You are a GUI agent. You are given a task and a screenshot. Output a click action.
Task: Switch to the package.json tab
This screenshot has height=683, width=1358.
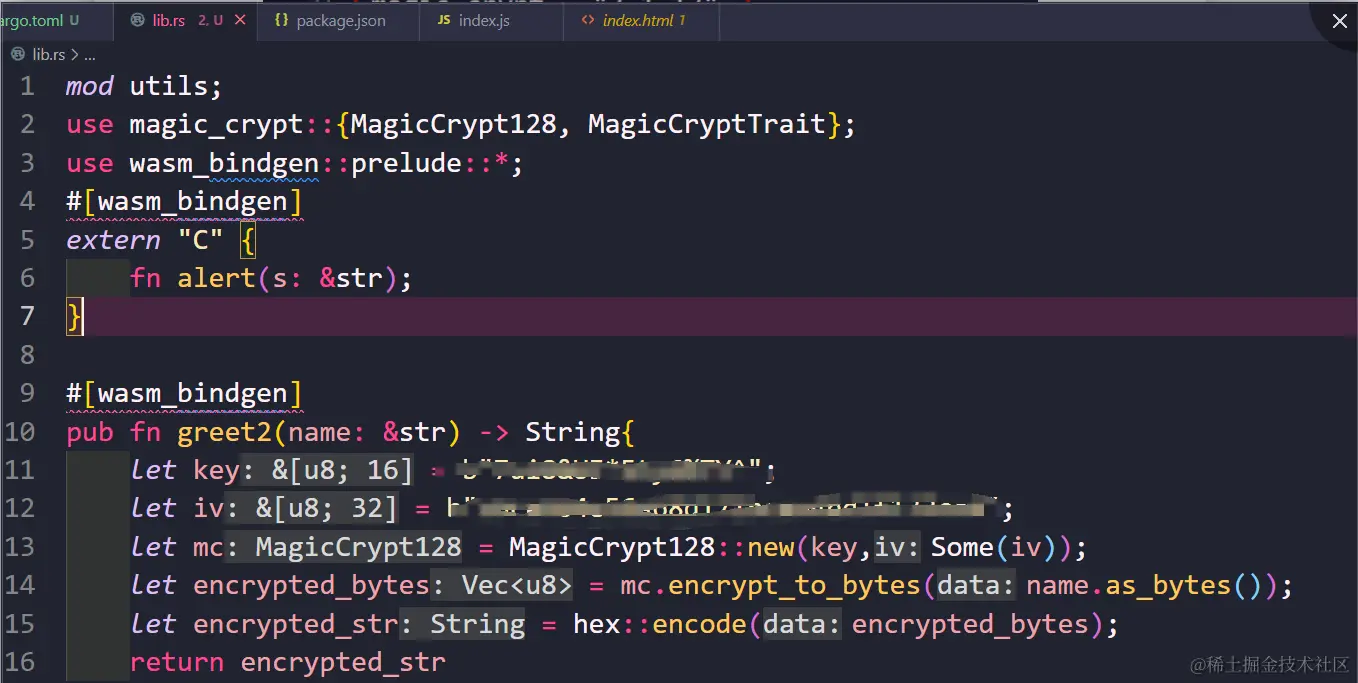340,20
